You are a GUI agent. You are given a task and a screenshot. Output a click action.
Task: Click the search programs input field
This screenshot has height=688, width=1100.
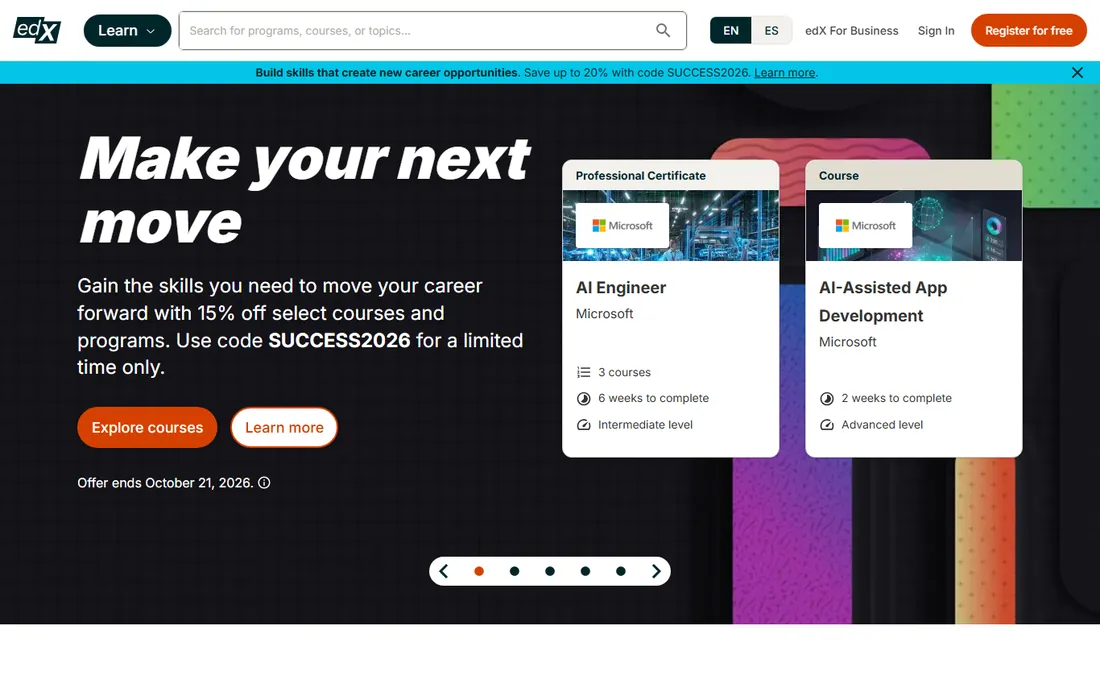click(432, 31)
